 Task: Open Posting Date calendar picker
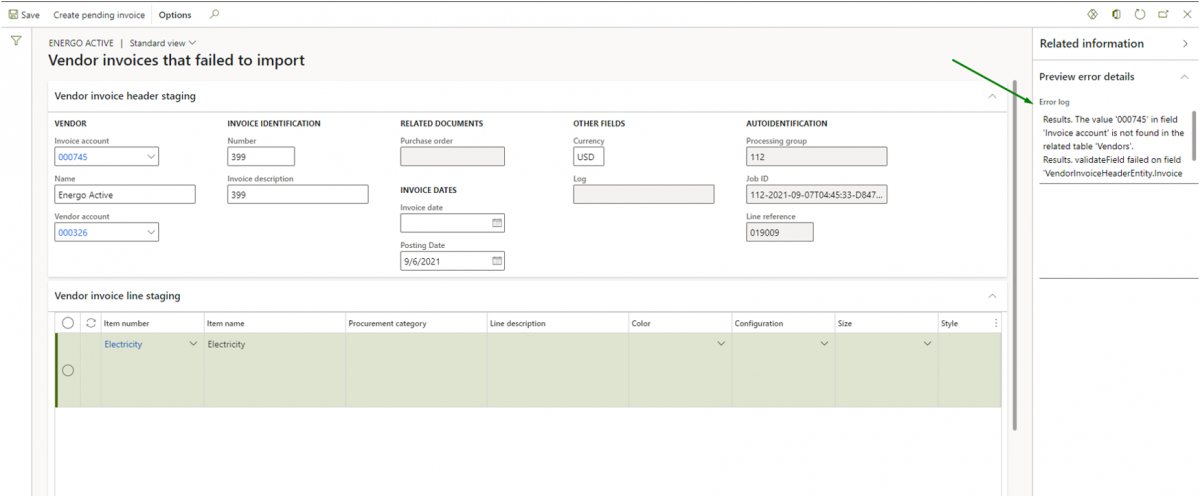pyautogui.click(x=497, y=261)
